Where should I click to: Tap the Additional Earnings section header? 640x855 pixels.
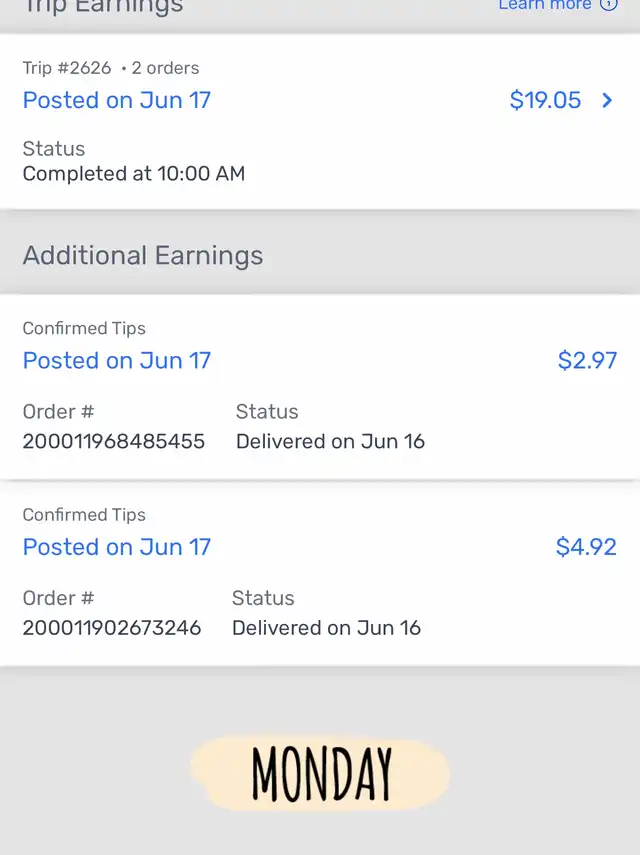coord(143,255)
